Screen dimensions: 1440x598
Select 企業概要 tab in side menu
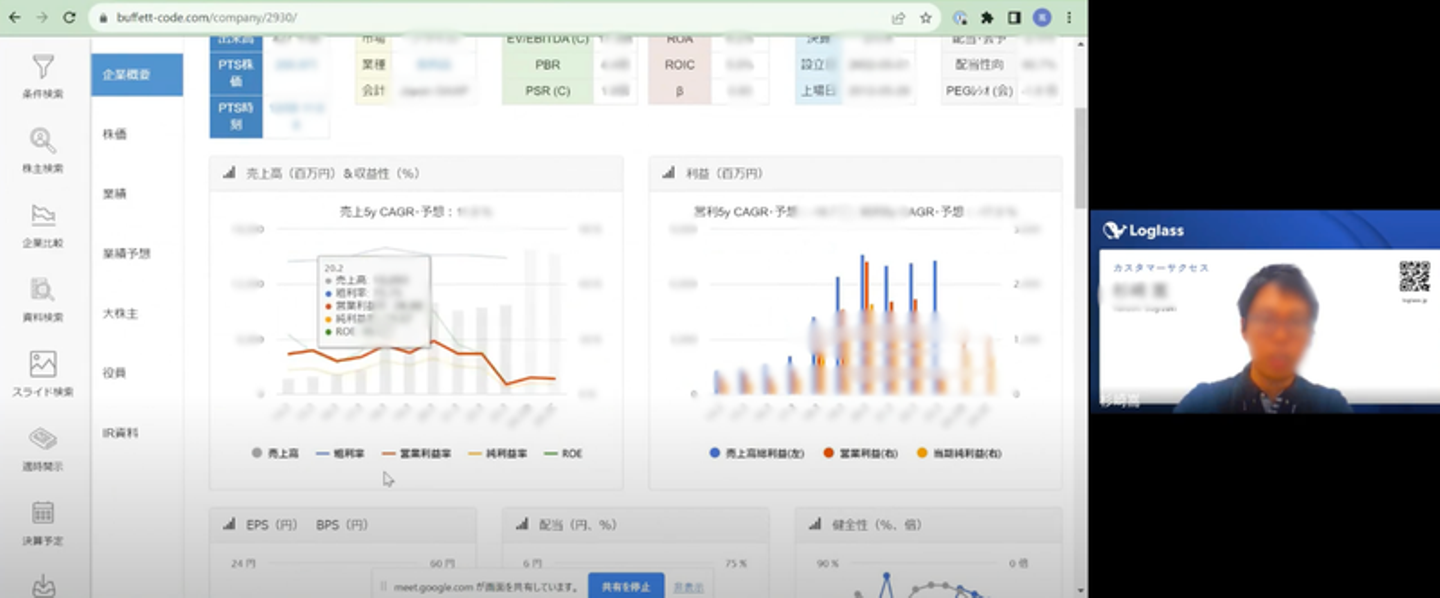[137, 75]
